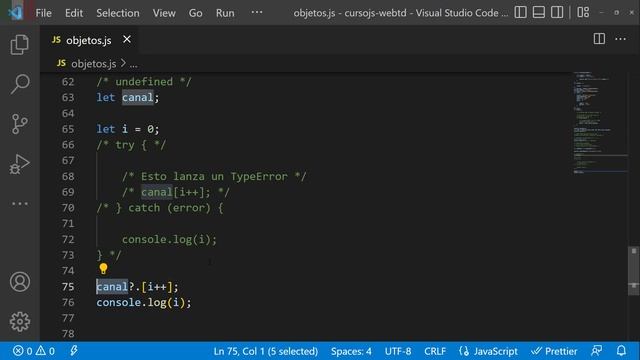Open the feedback icon in status bar
Viewport: 640px width, 360px height.
click(x=596, y=351)
